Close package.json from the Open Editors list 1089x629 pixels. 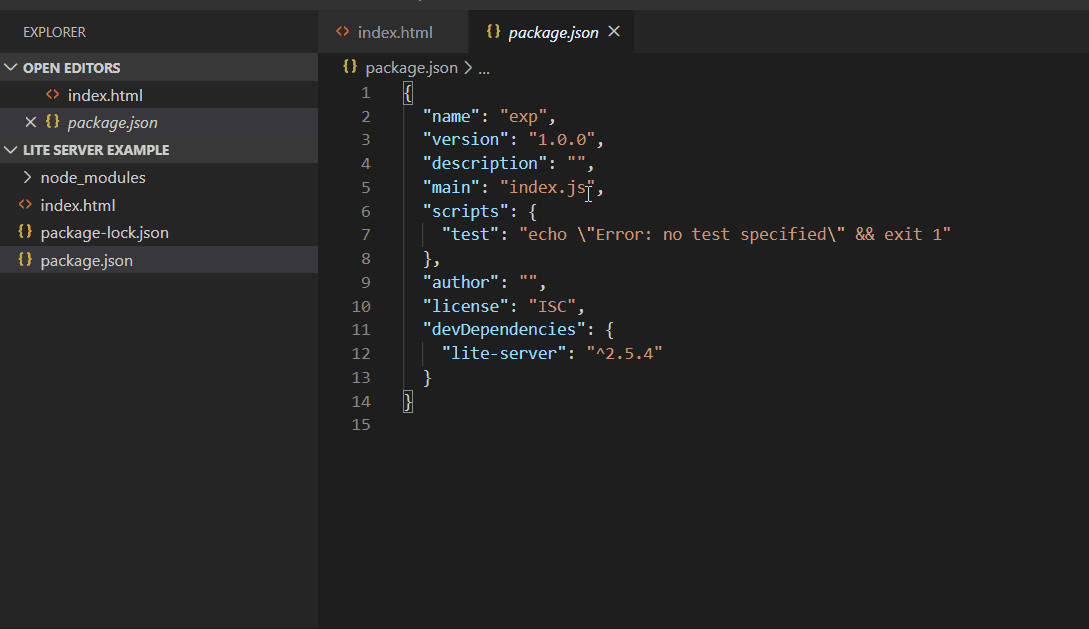pyautogui.click(x=30, y=123)
